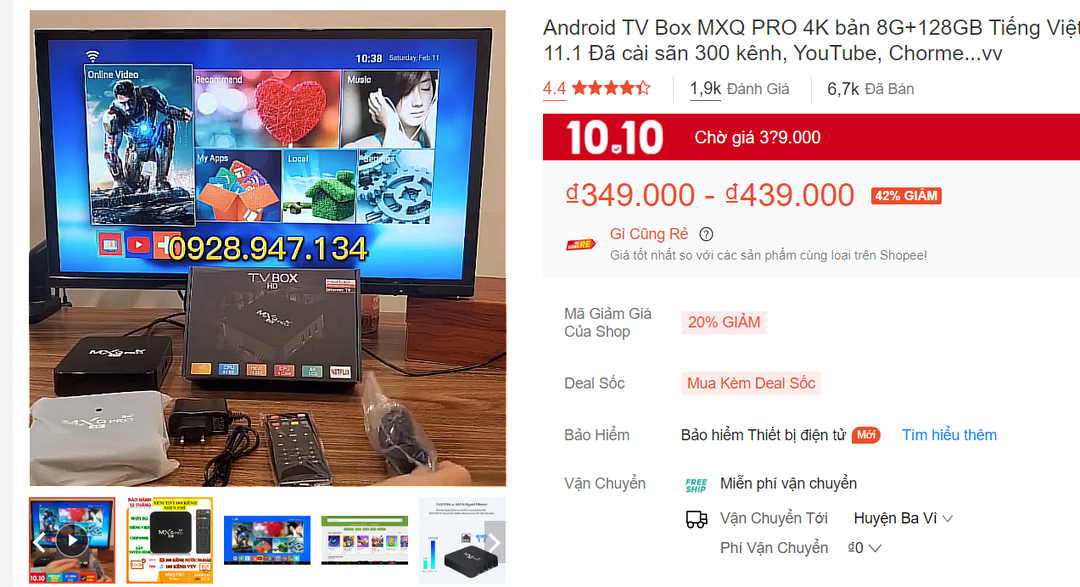
Task: Select the 20% GIẢM shop voucher
Action: (x=724, y=322)
